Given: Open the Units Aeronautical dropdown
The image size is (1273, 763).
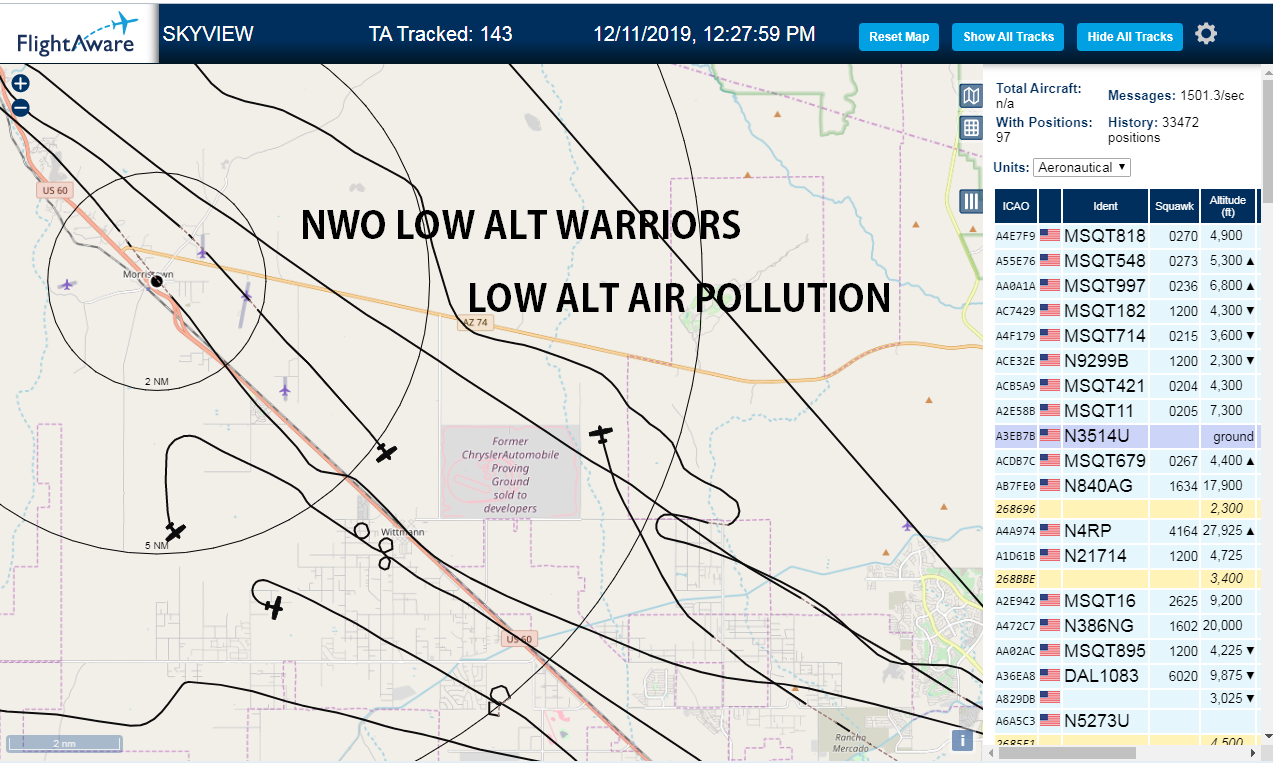Looking at the screenshot, I should click(1082, 167).
